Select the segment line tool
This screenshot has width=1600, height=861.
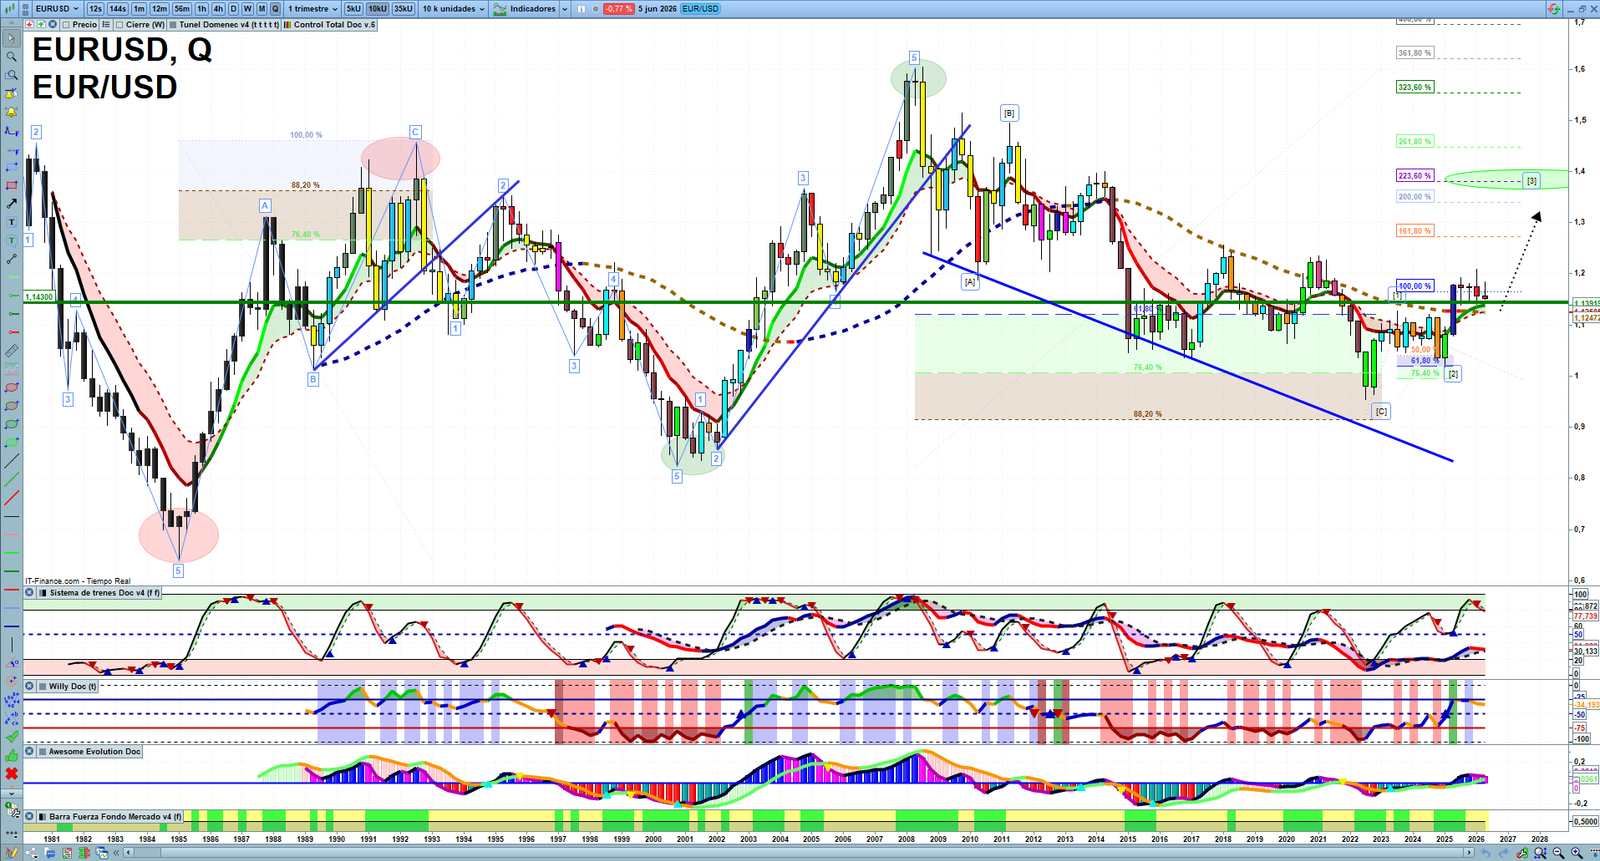(x=11, y=258)
